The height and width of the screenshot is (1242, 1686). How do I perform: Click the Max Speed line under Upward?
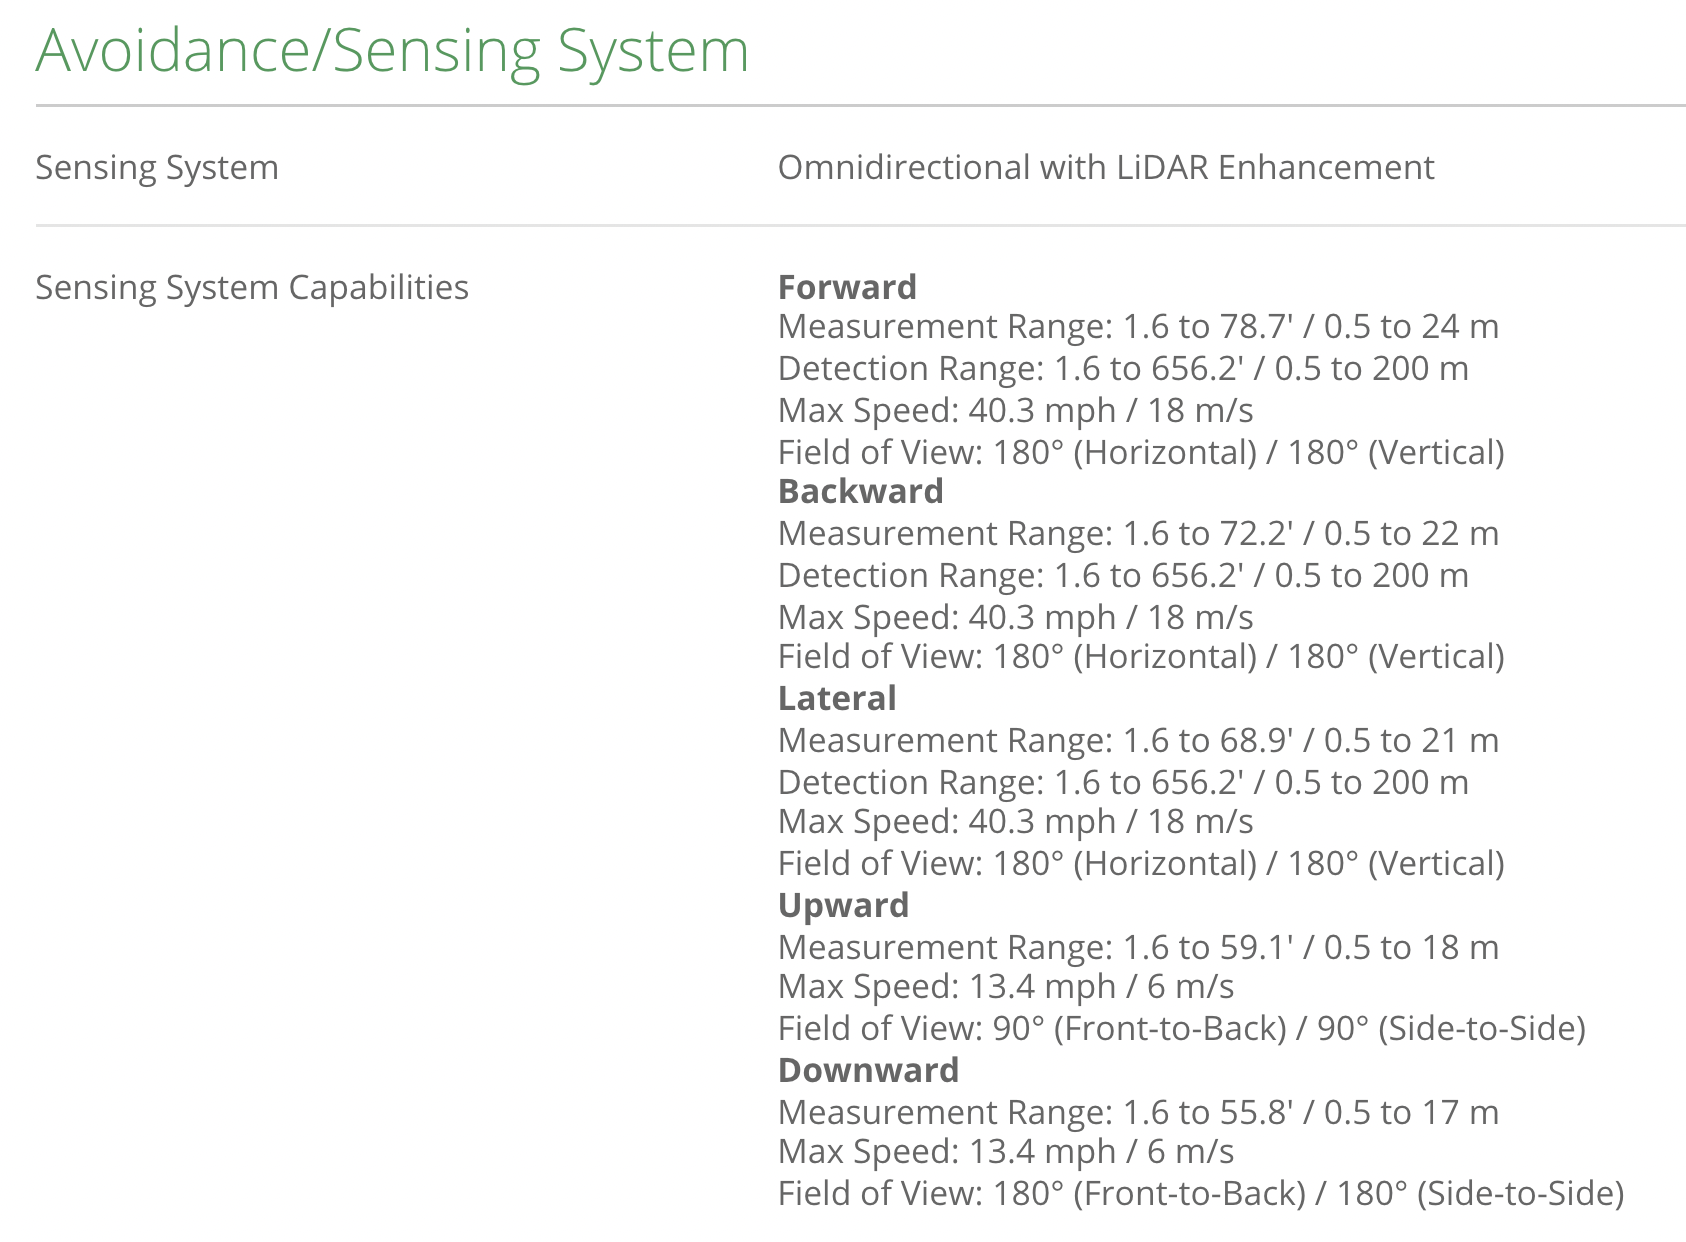1005,986
